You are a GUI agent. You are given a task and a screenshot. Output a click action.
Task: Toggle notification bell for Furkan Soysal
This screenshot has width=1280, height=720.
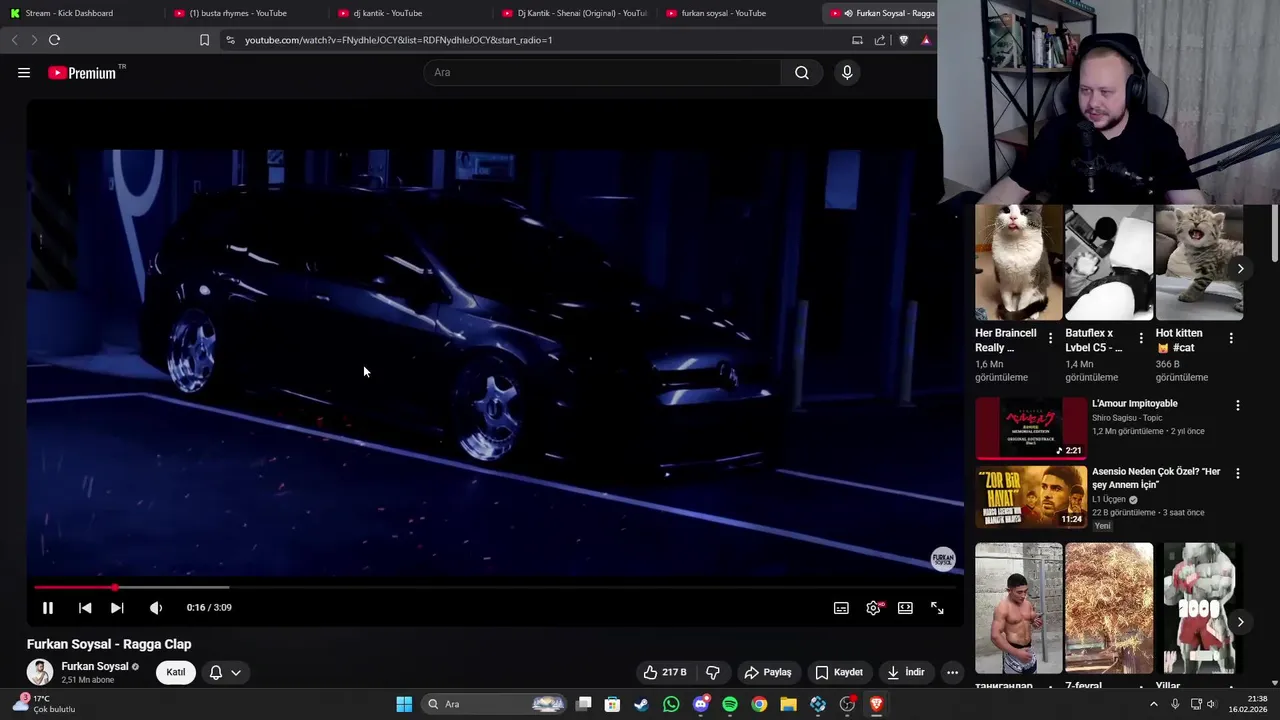coord(215,672)
